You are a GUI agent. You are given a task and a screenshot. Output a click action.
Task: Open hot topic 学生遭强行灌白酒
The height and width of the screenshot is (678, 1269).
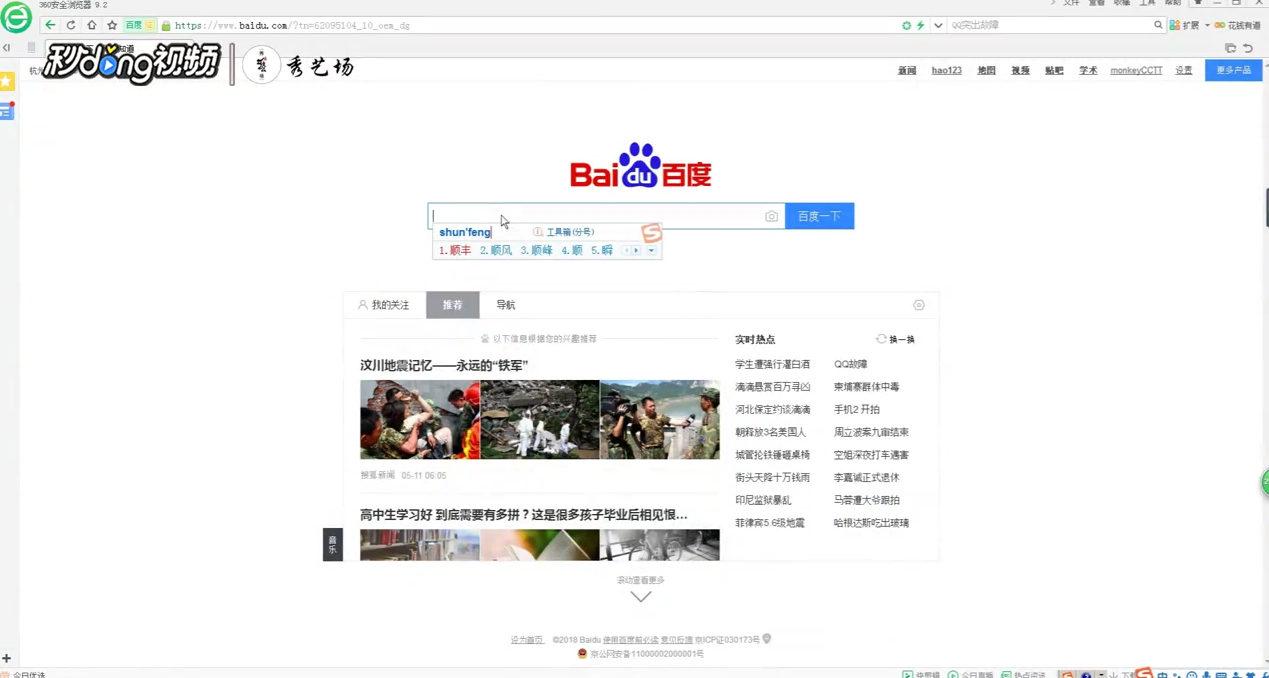pos(773,365)
